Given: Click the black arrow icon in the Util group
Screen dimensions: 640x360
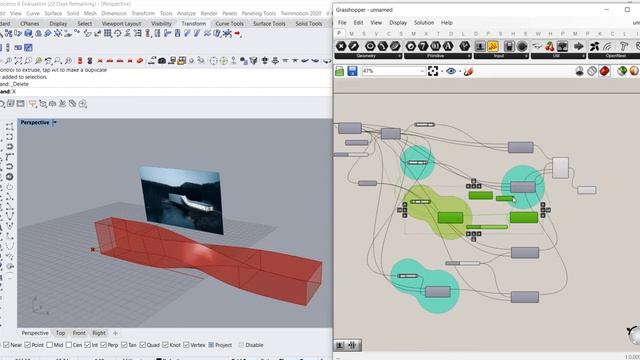Looking at the screenshot, I should tap(578, 47).
